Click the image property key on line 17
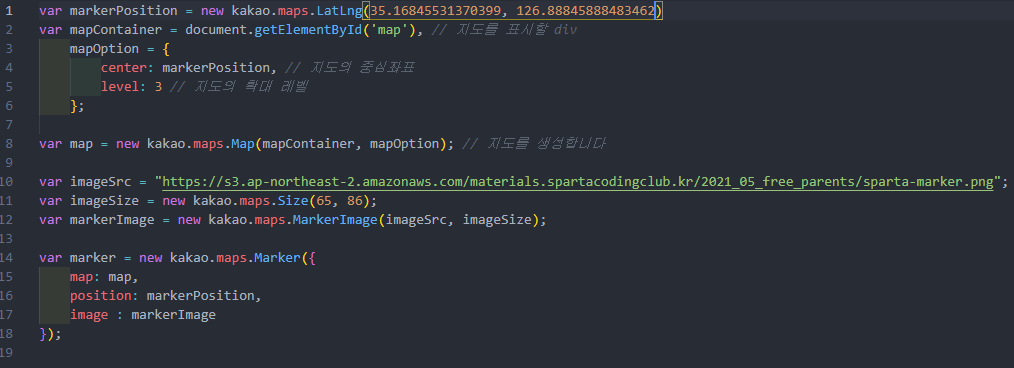 (89, 315)
